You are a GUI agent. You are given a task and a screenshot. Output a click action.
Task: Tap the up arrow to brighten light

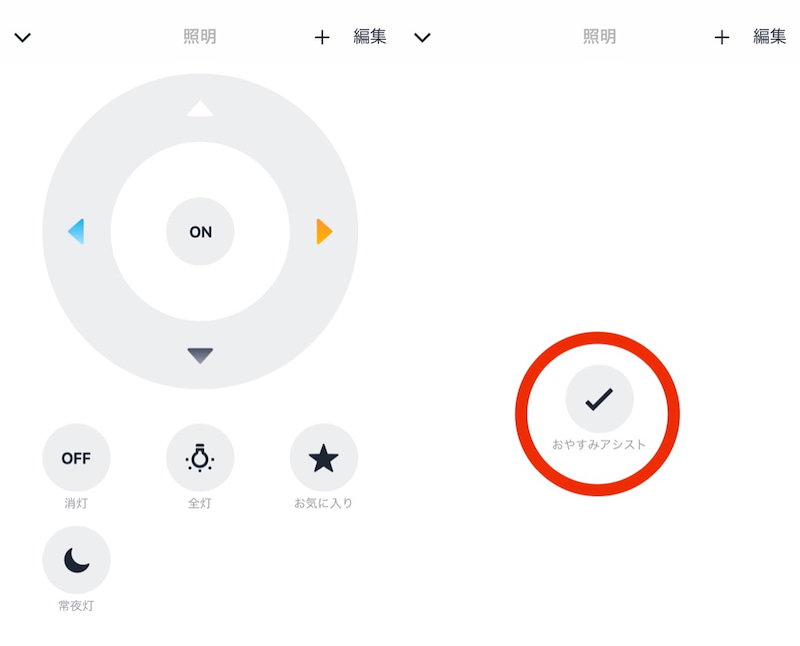point(200,108)
